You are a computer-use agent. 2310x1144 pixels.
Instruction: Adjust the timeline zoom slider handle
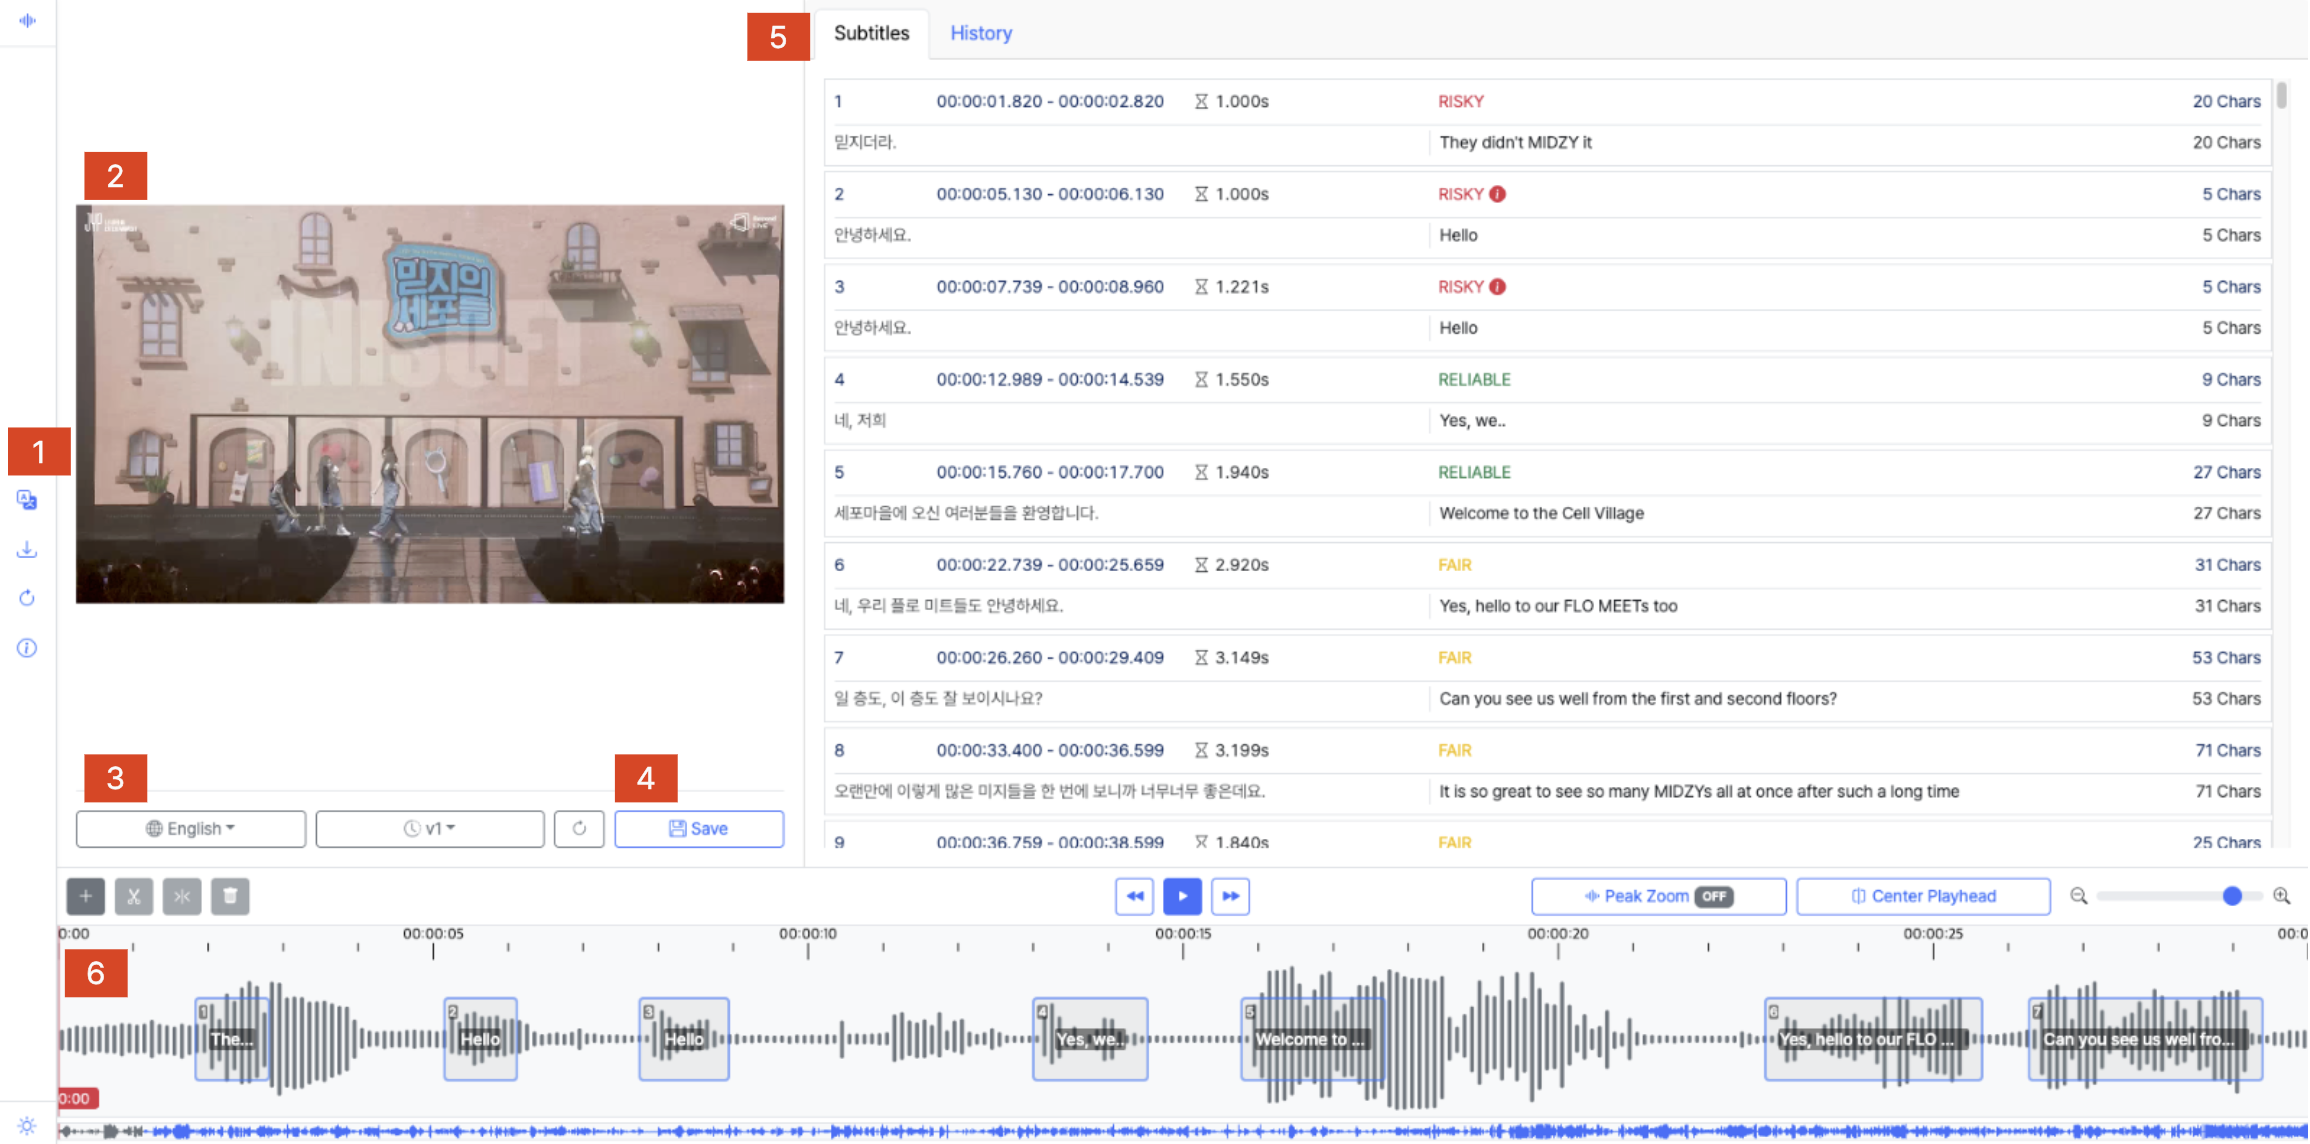point(2233,896)
